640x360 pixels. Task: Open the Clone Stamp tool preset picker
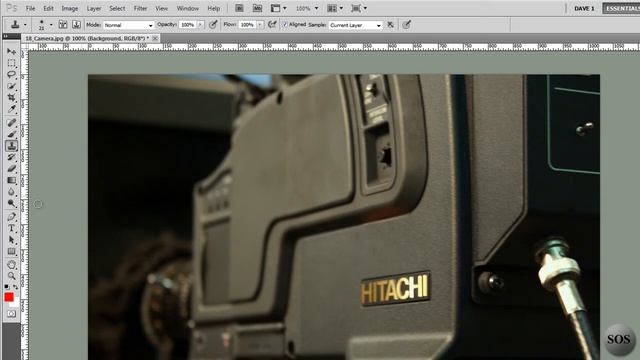tap(18, 25)
